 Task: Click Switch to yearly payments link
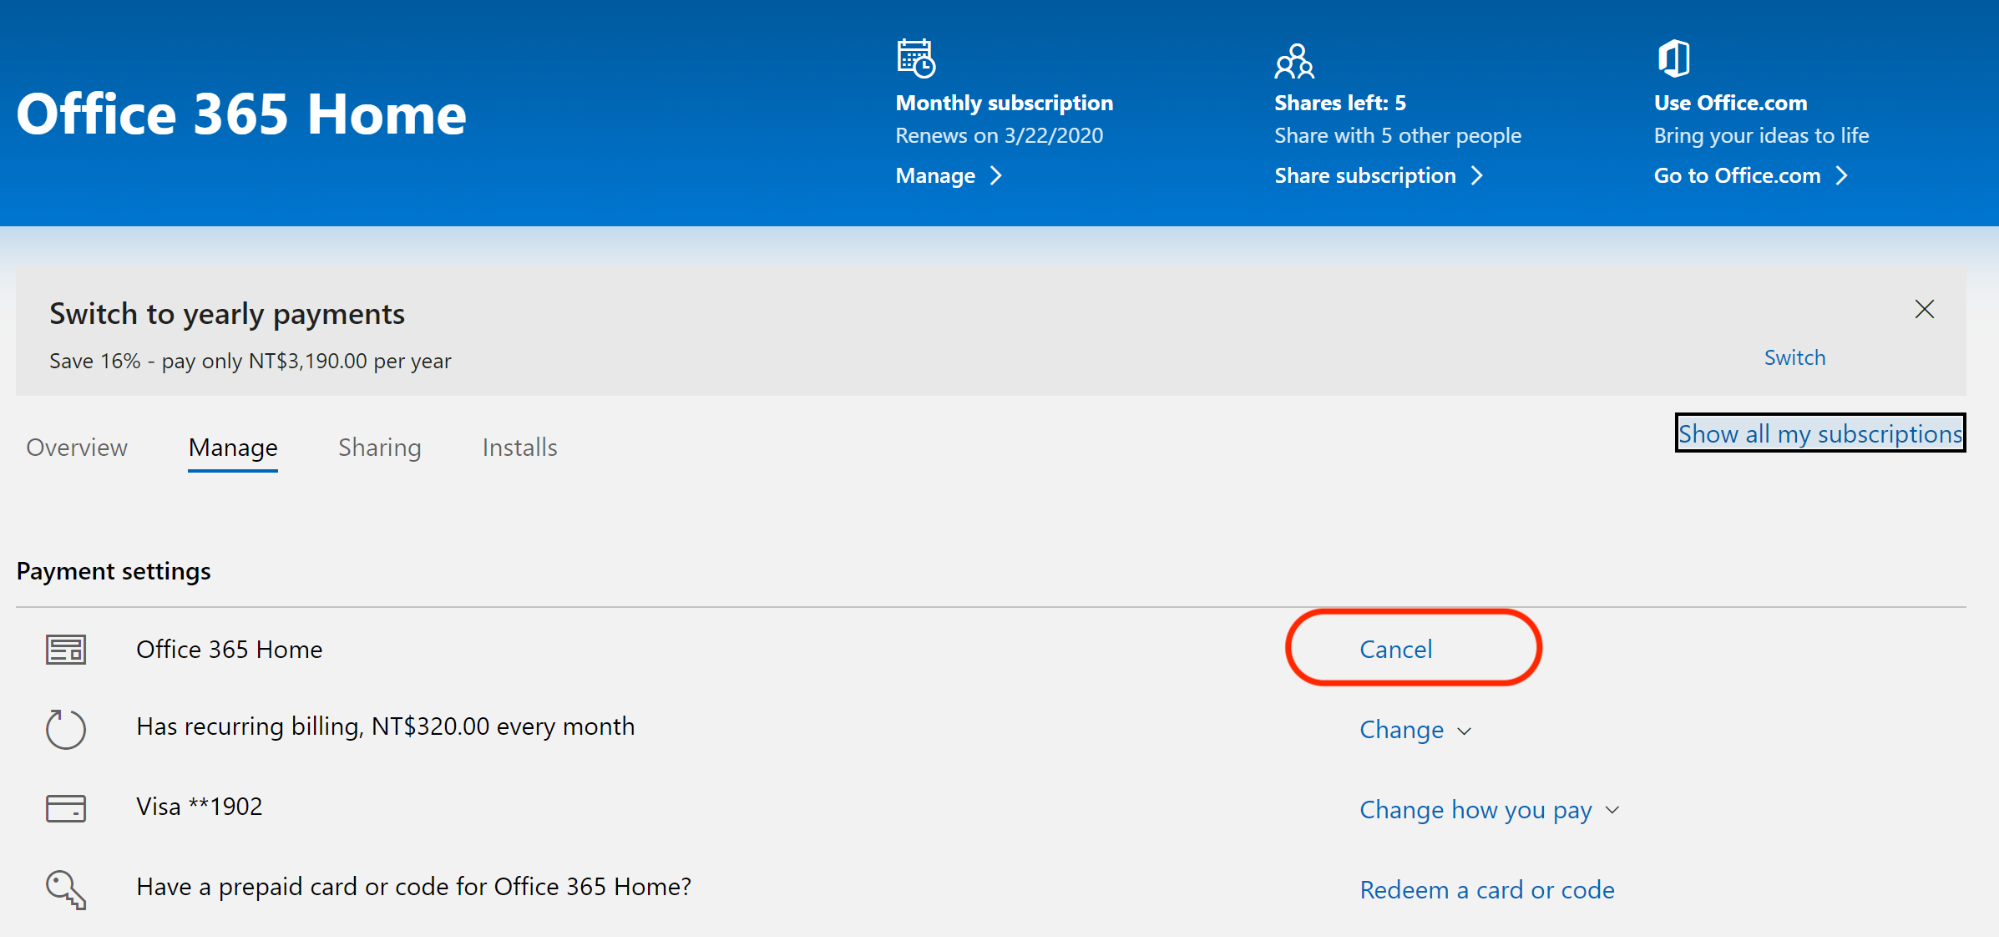[x=1794, y=358]
